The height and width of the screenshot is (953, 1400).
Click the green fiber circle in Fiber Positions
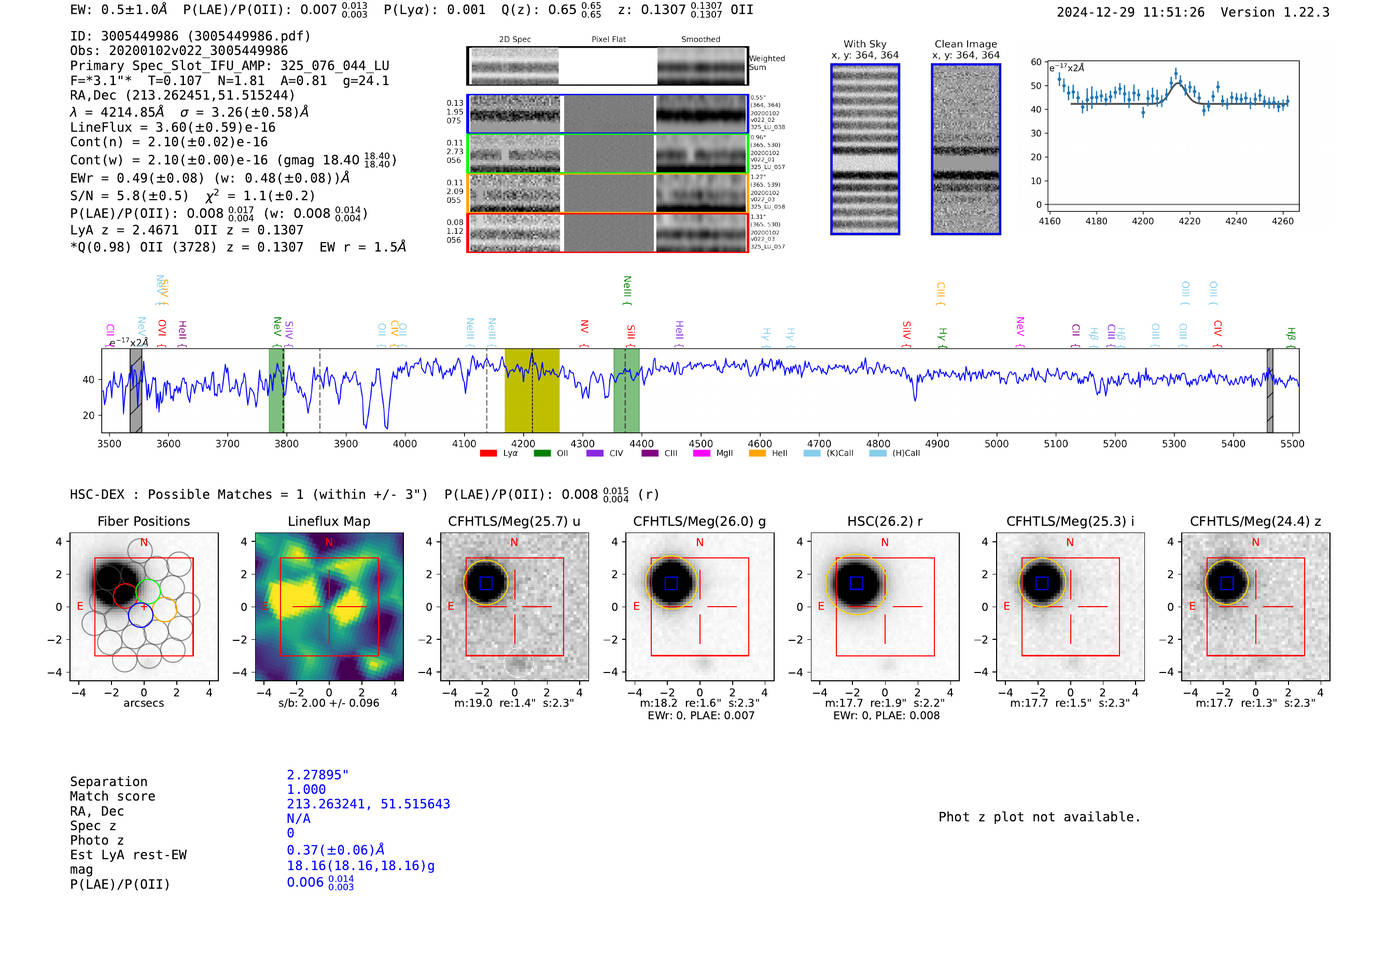coord(148,591)
